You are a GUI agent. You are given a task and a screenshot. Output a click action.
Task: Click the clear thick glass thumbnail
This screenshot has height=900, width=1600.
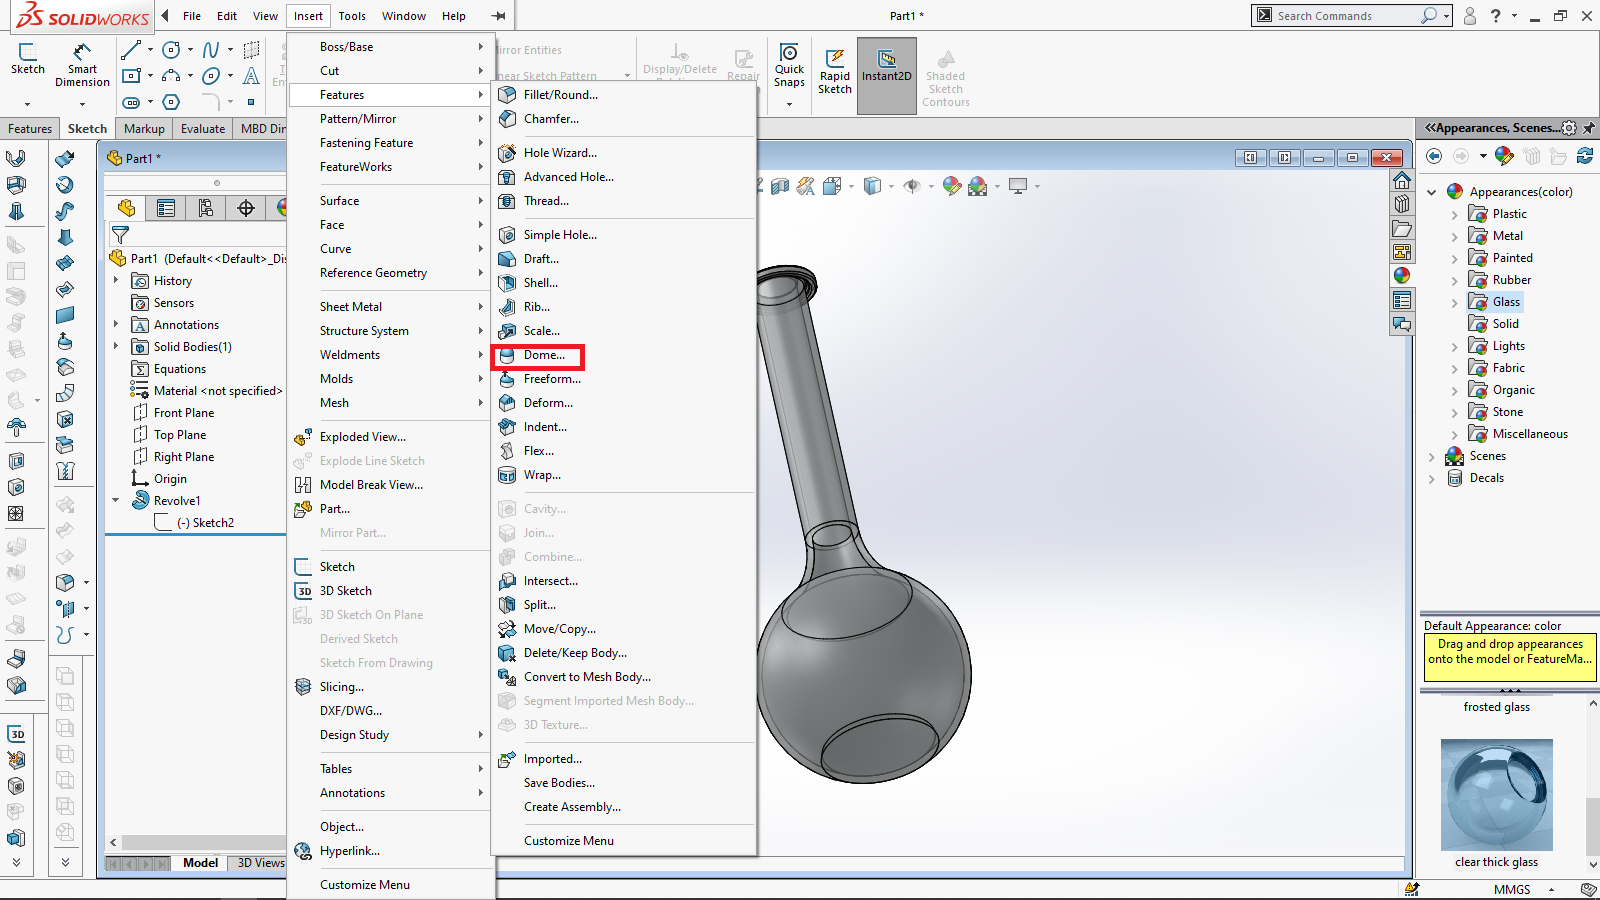pyautogui.click(x=1496, y=794)
